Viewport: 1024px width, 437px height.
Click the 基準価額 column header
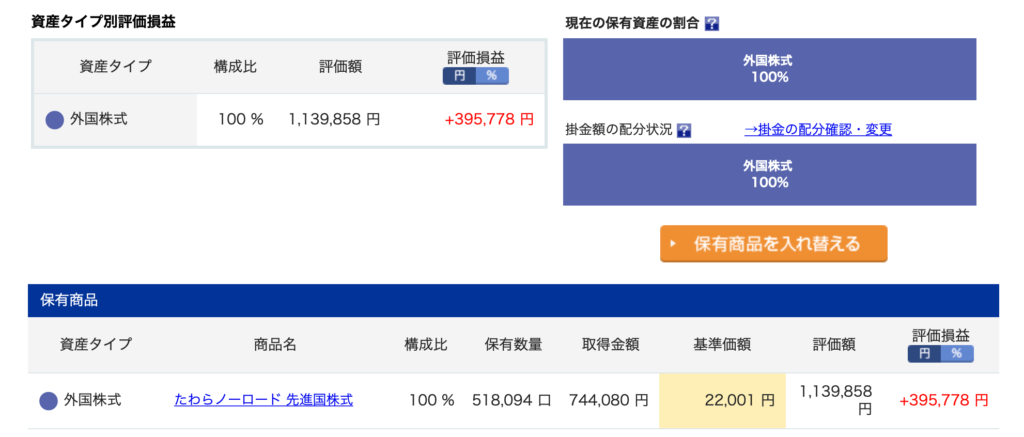[722, 345]
